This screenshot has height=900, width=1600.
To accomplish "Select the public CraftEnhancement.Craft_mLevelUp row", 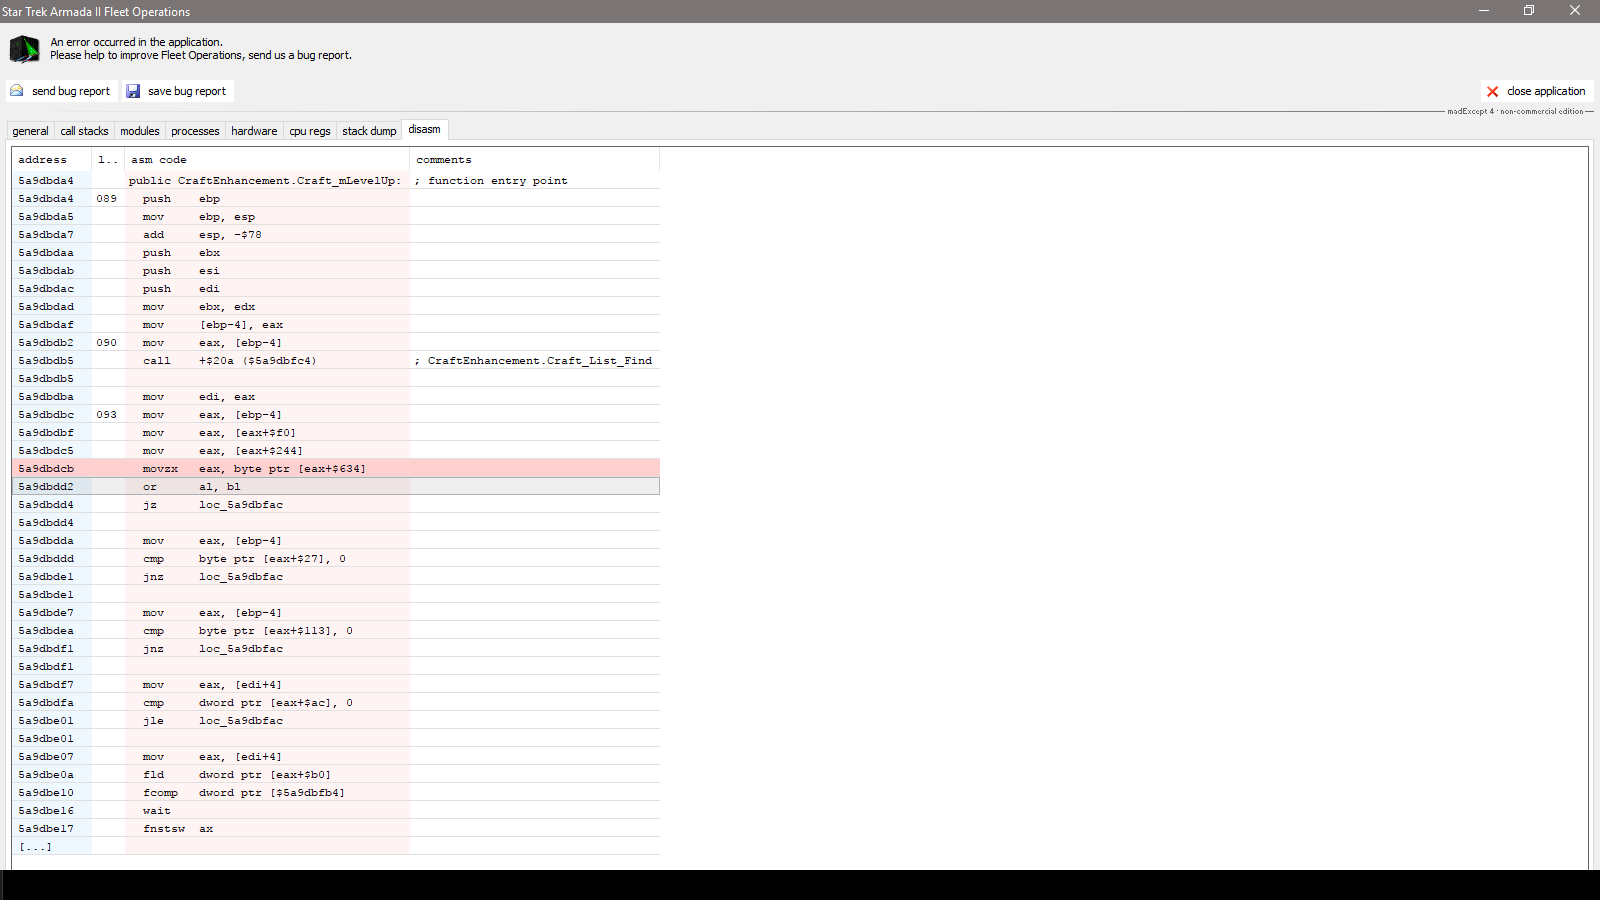I will coord(336,181).
